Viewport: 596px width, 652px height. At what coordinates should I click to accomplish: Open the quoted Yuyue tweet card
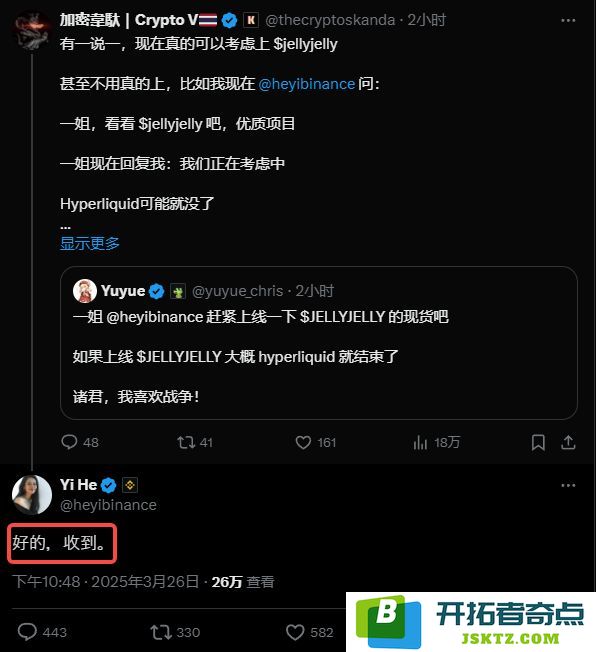[x=319, y=343]
